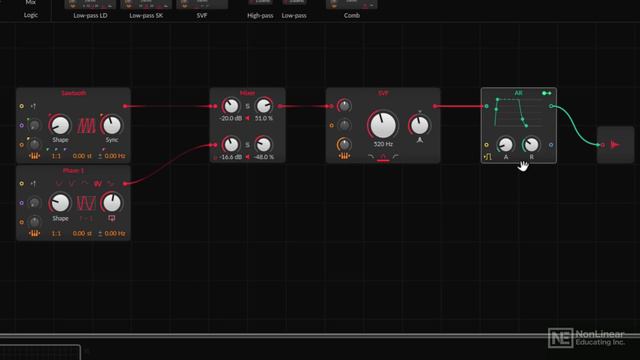The image size is (640, 360).
Task: Mute first Mixer channel speaker icon
Action: [247, 118]
